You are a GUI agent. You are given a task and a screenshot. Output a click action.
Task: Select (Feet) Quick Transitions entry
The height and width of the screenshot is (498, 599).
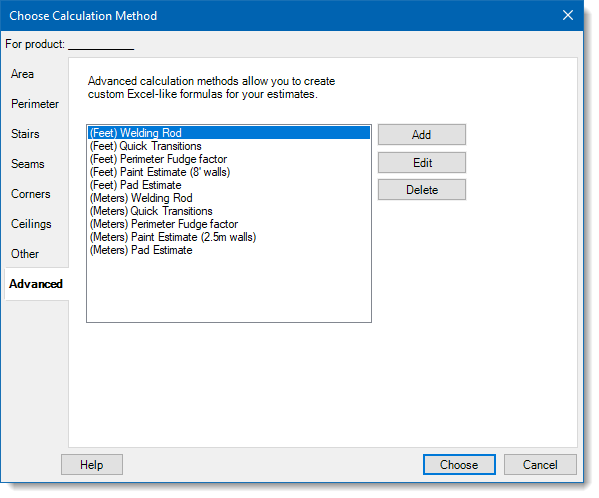coord(229,146)
